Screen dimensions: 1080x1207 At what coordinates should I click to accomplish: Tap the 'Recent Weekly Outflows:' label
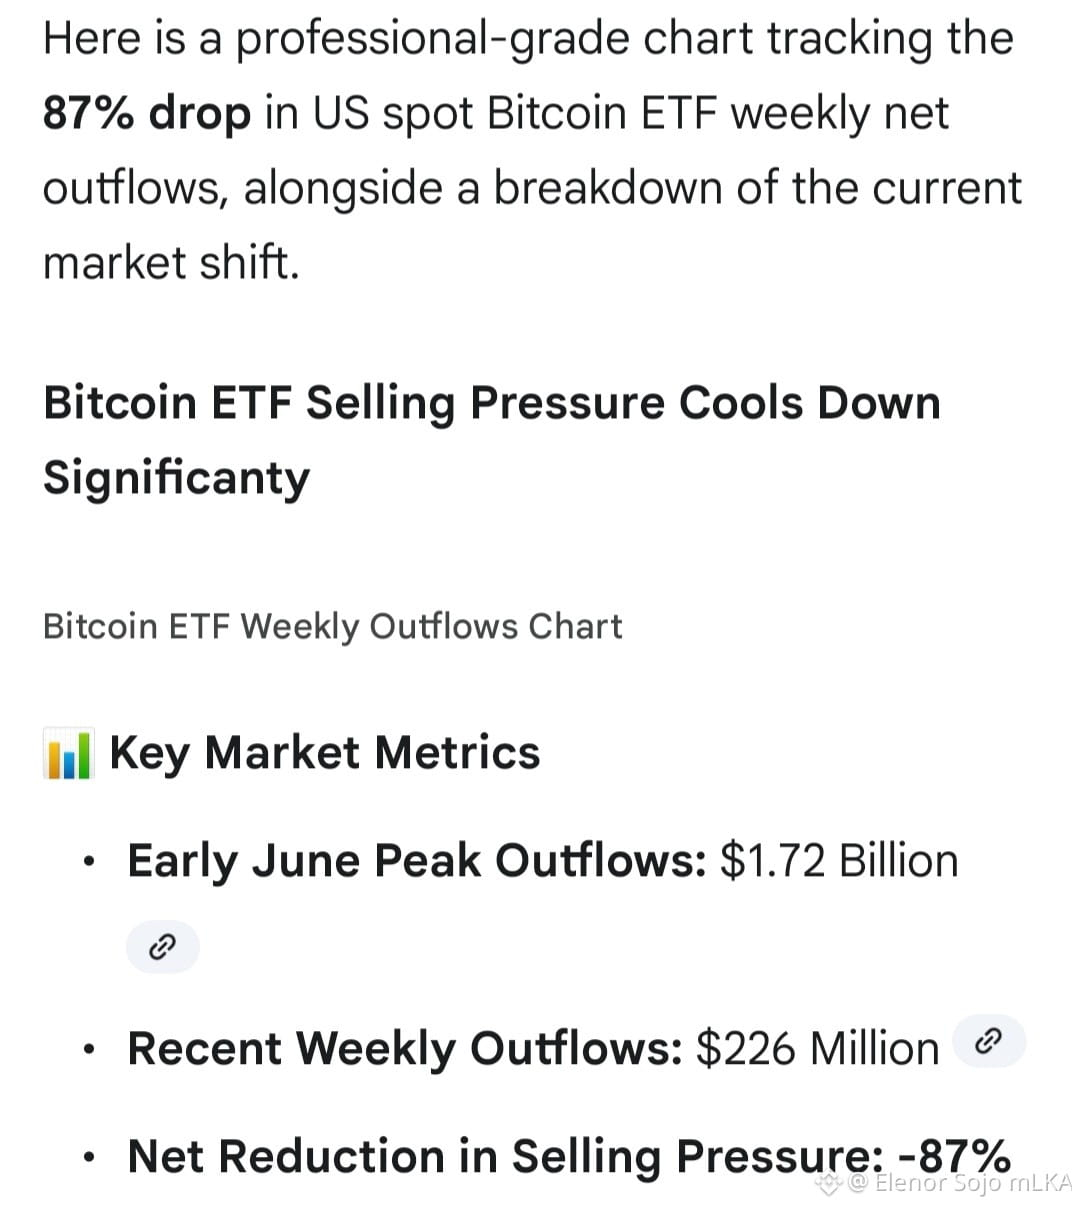coord(405,1049)
